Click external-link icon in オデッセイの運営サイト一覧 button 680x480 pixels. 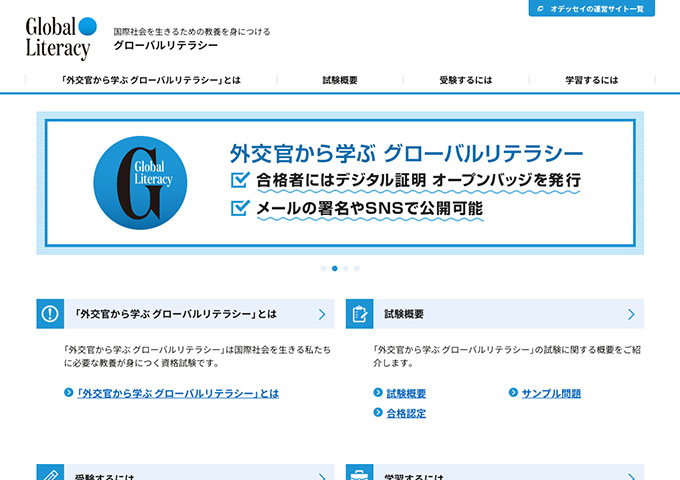[x=540, y=9]
